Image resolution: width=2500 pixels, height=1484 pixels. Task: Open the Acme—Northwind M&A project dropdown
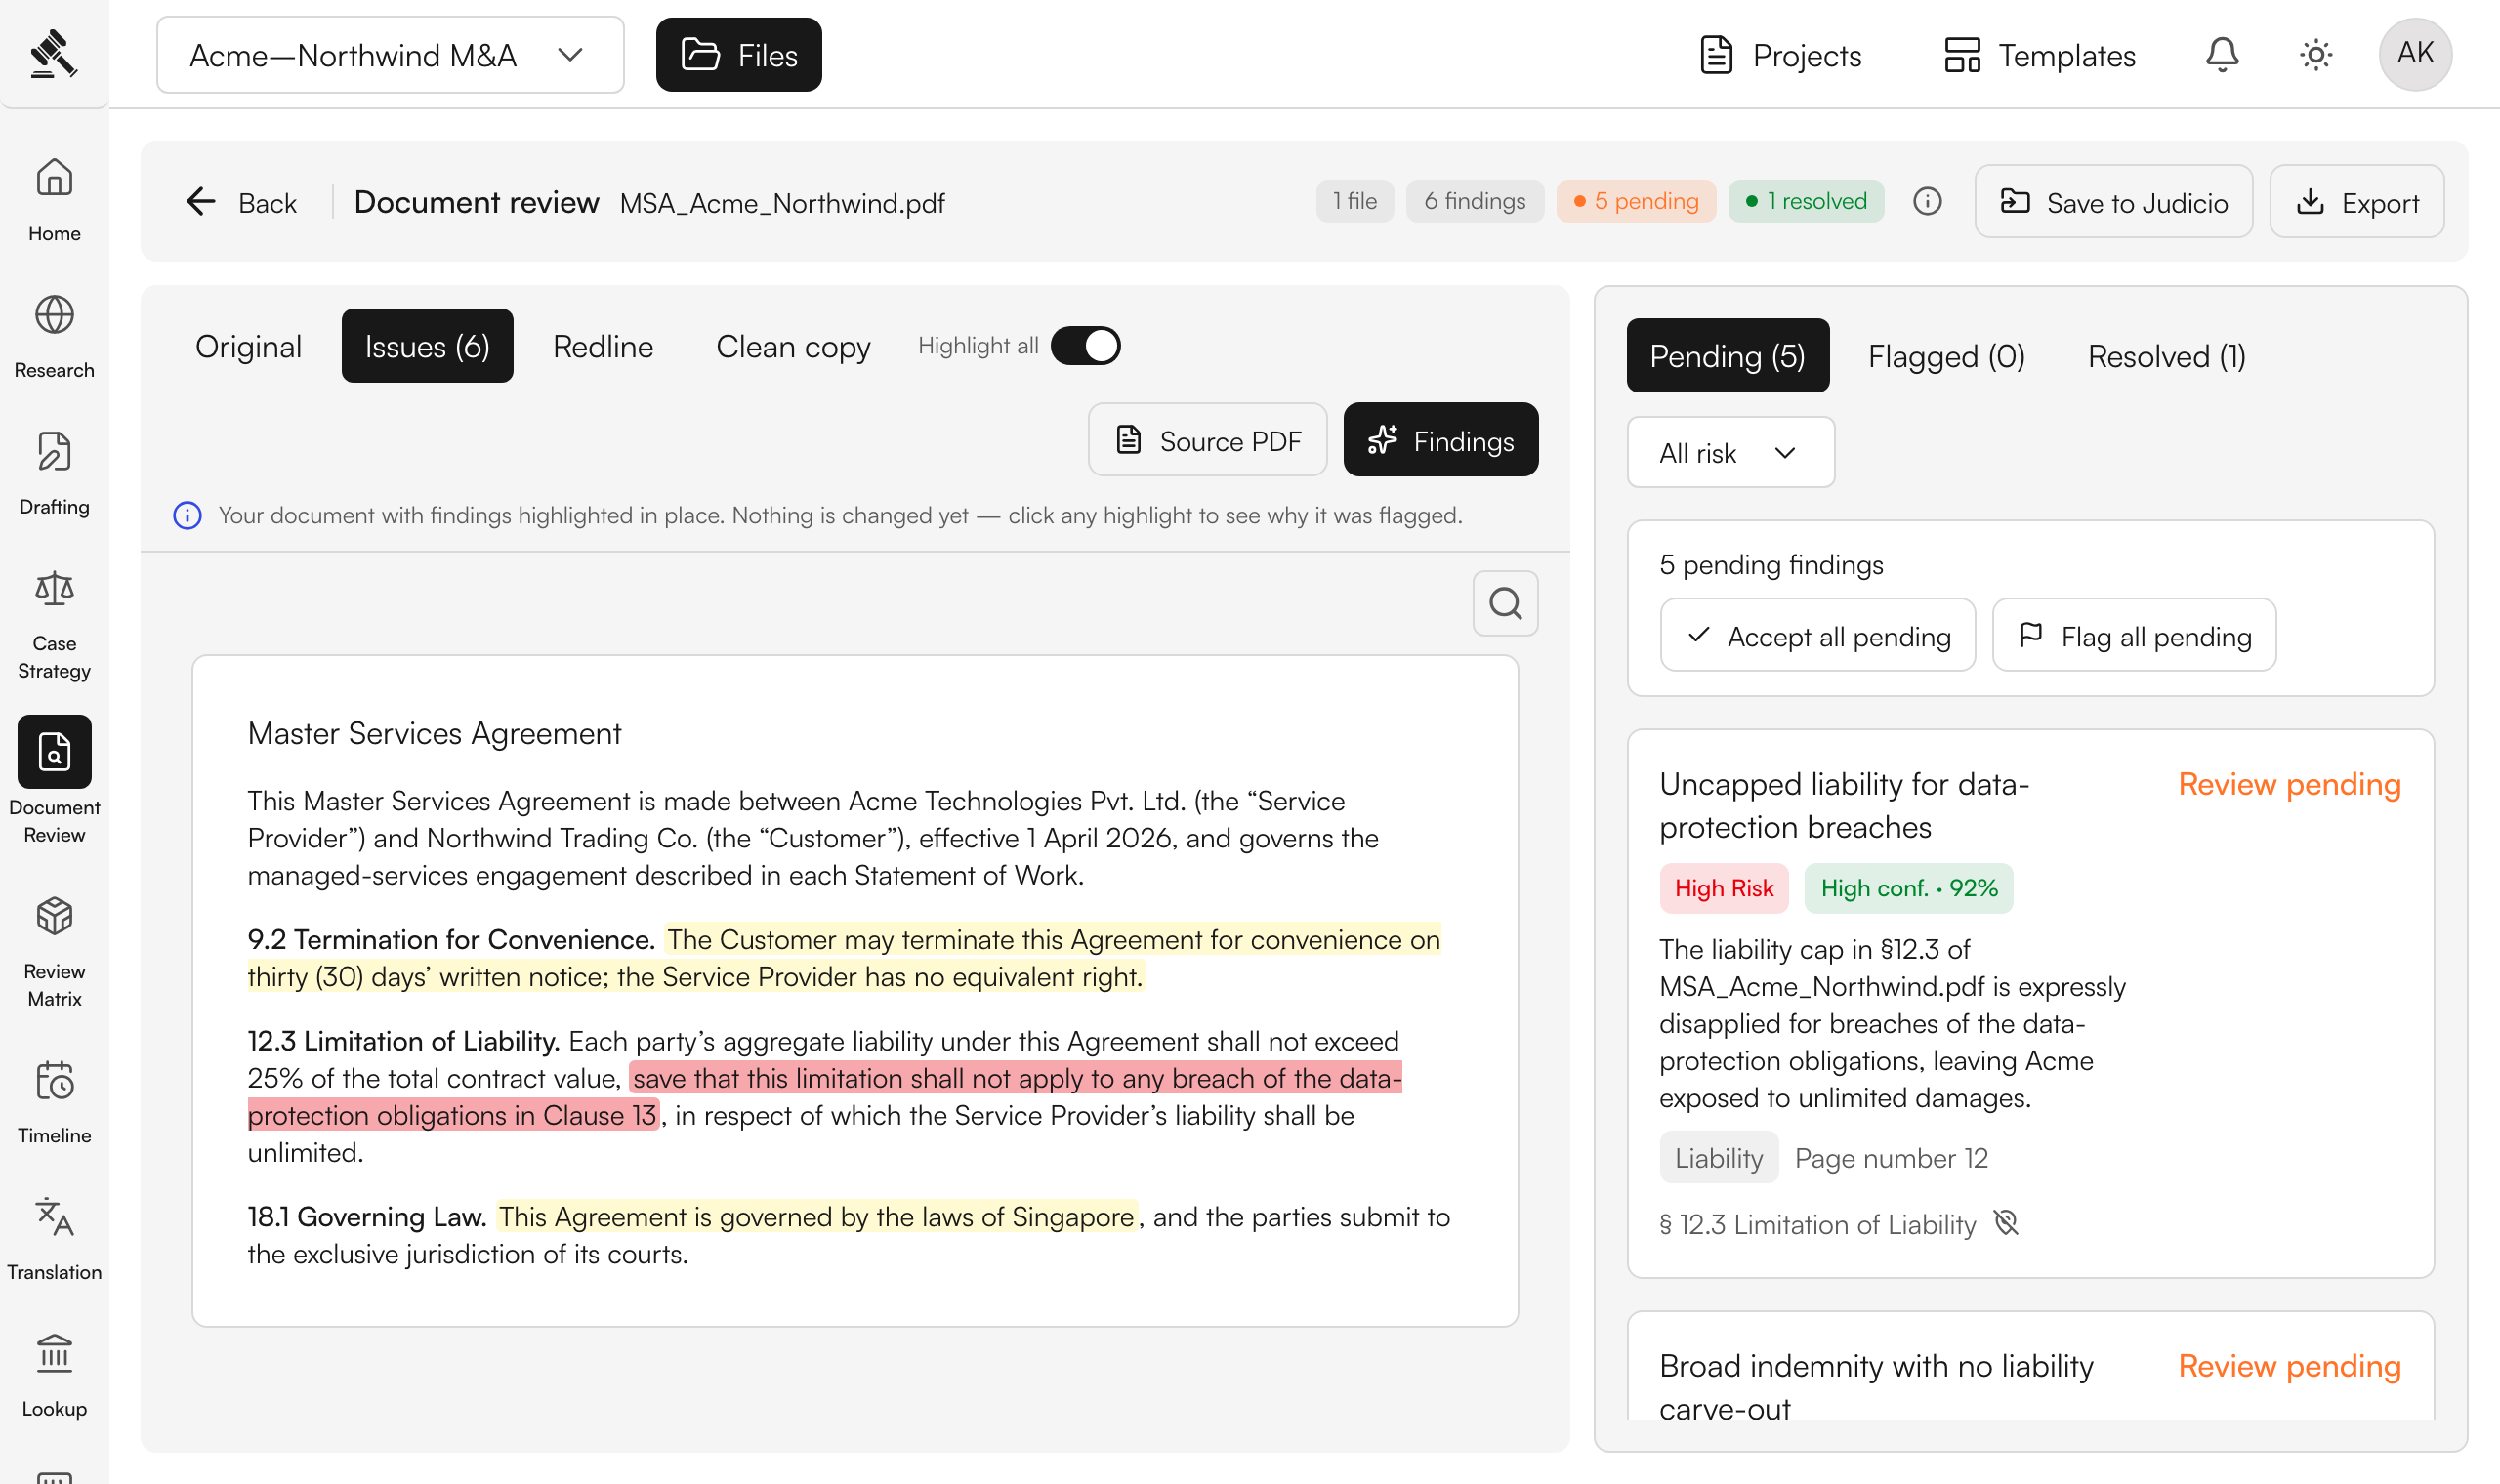pos(390,55)
